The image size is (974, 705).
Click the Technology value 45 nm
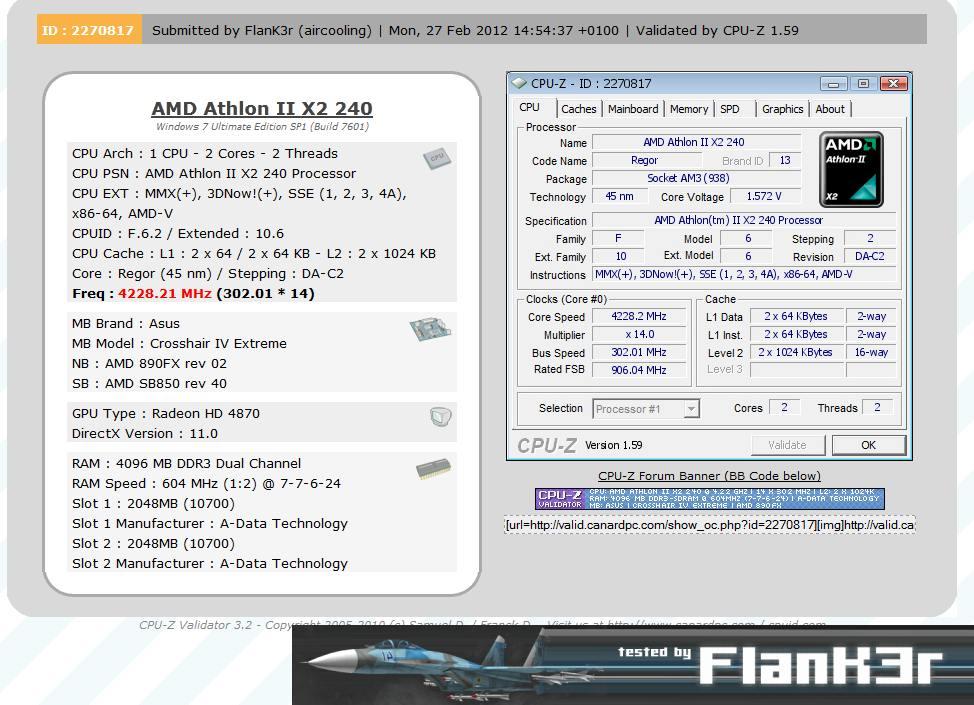point(620,196)
